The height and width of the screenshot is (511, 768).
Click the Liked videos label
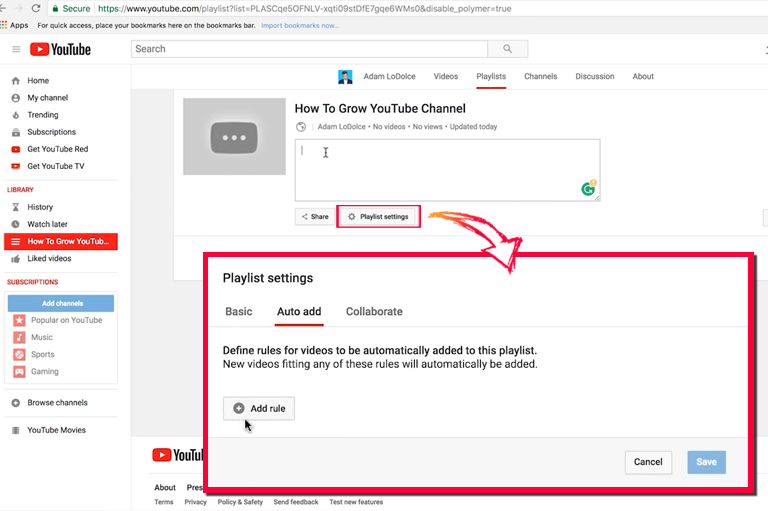click(x=49, y=259)
